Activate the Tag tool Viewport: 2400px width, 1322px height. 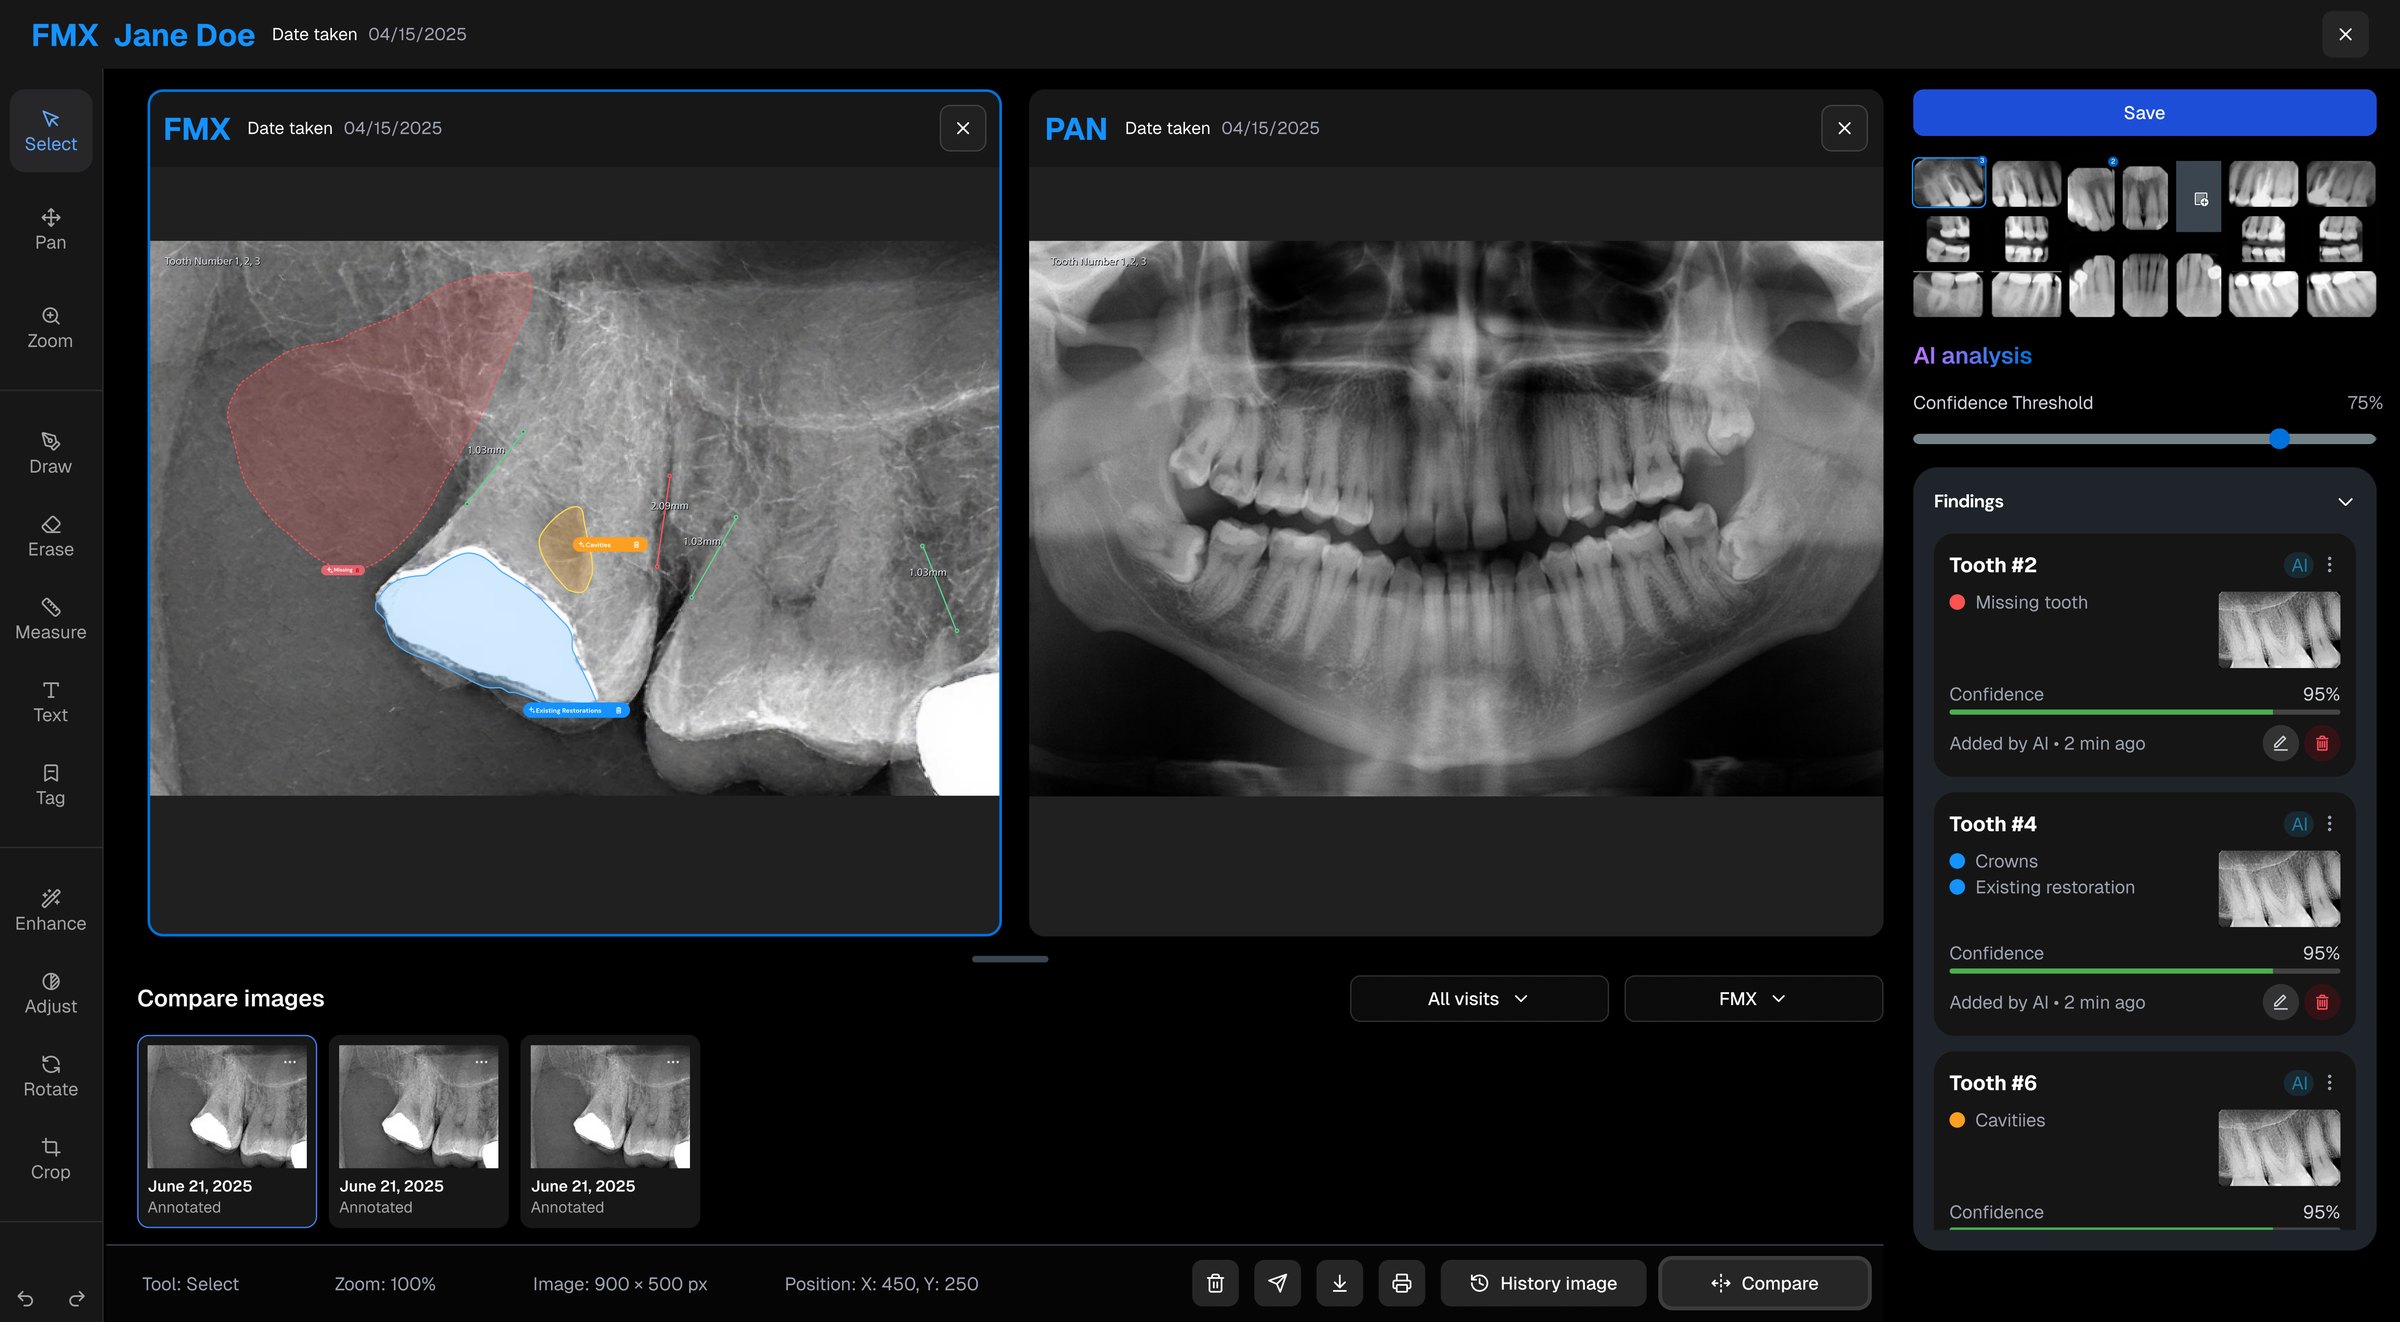pos(50,786)
